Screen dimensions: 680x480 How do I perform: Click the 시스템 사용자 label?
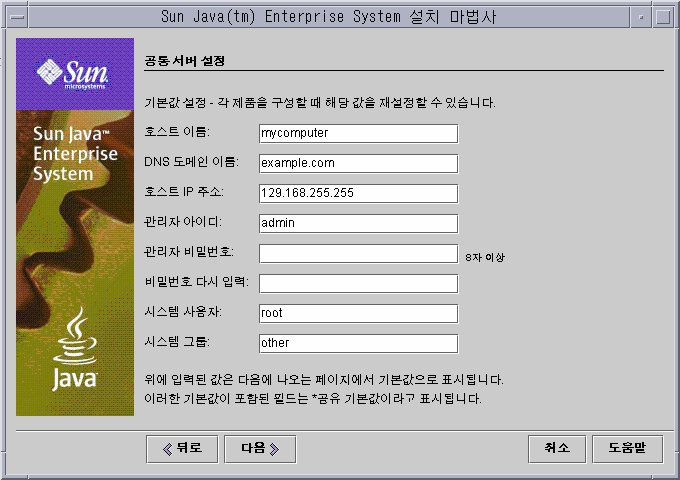[183, 311]
